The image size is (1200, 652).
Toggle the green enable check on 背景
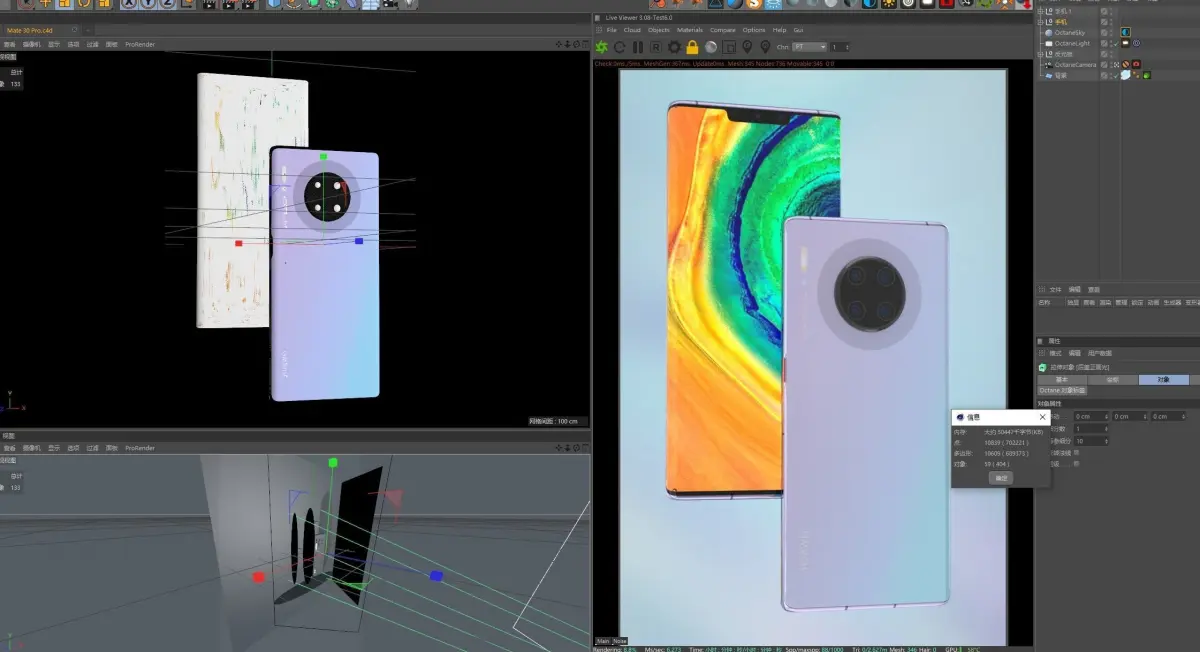[1116, 75]
